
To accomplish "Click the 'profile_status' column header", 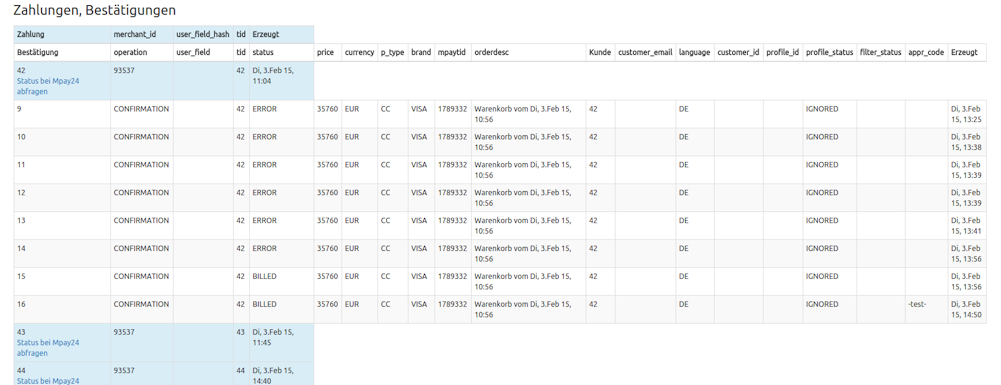I will pyautogui.click(x=829, y=53).
